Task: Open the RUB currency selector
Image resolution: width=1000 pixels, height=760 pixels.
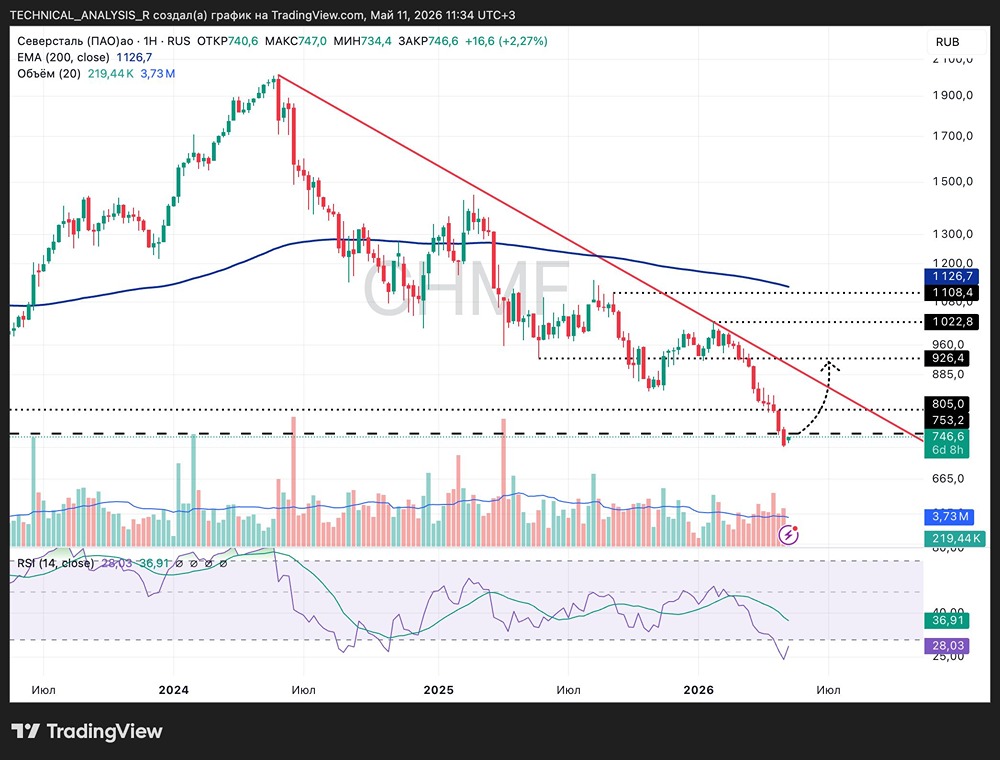Action: 948,42
